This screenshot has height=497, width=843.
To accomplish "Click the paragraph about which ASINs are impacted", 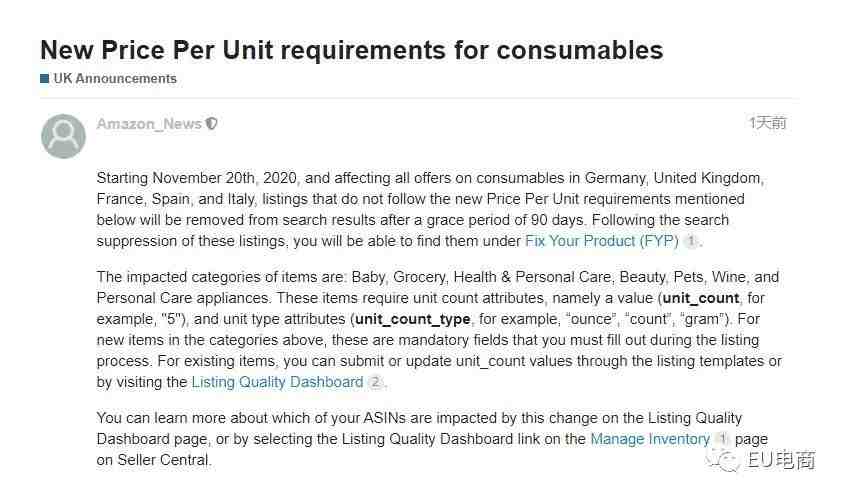I will pos(432,439).
